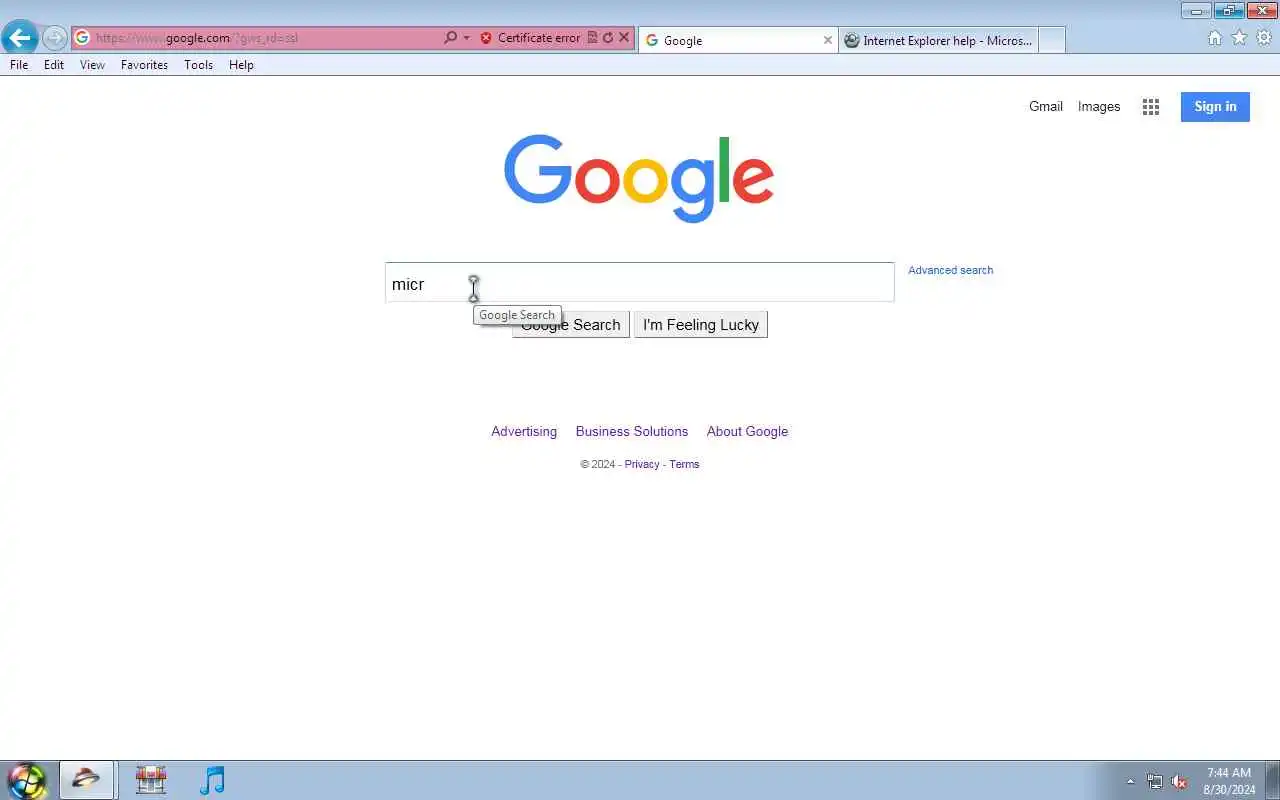Screen dimensions: 1280x800
Task: Go back with the blue Back arrow
Action: click(19, 38)
